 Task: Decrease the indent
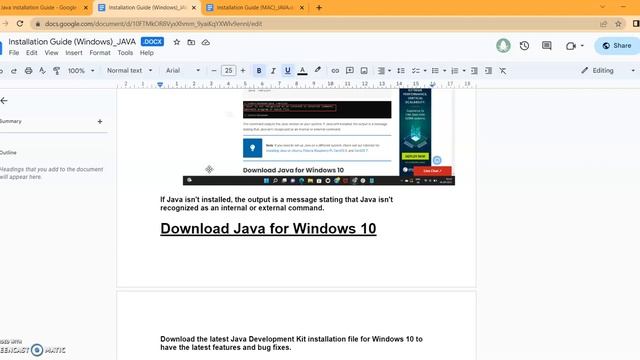click(474, 71)
